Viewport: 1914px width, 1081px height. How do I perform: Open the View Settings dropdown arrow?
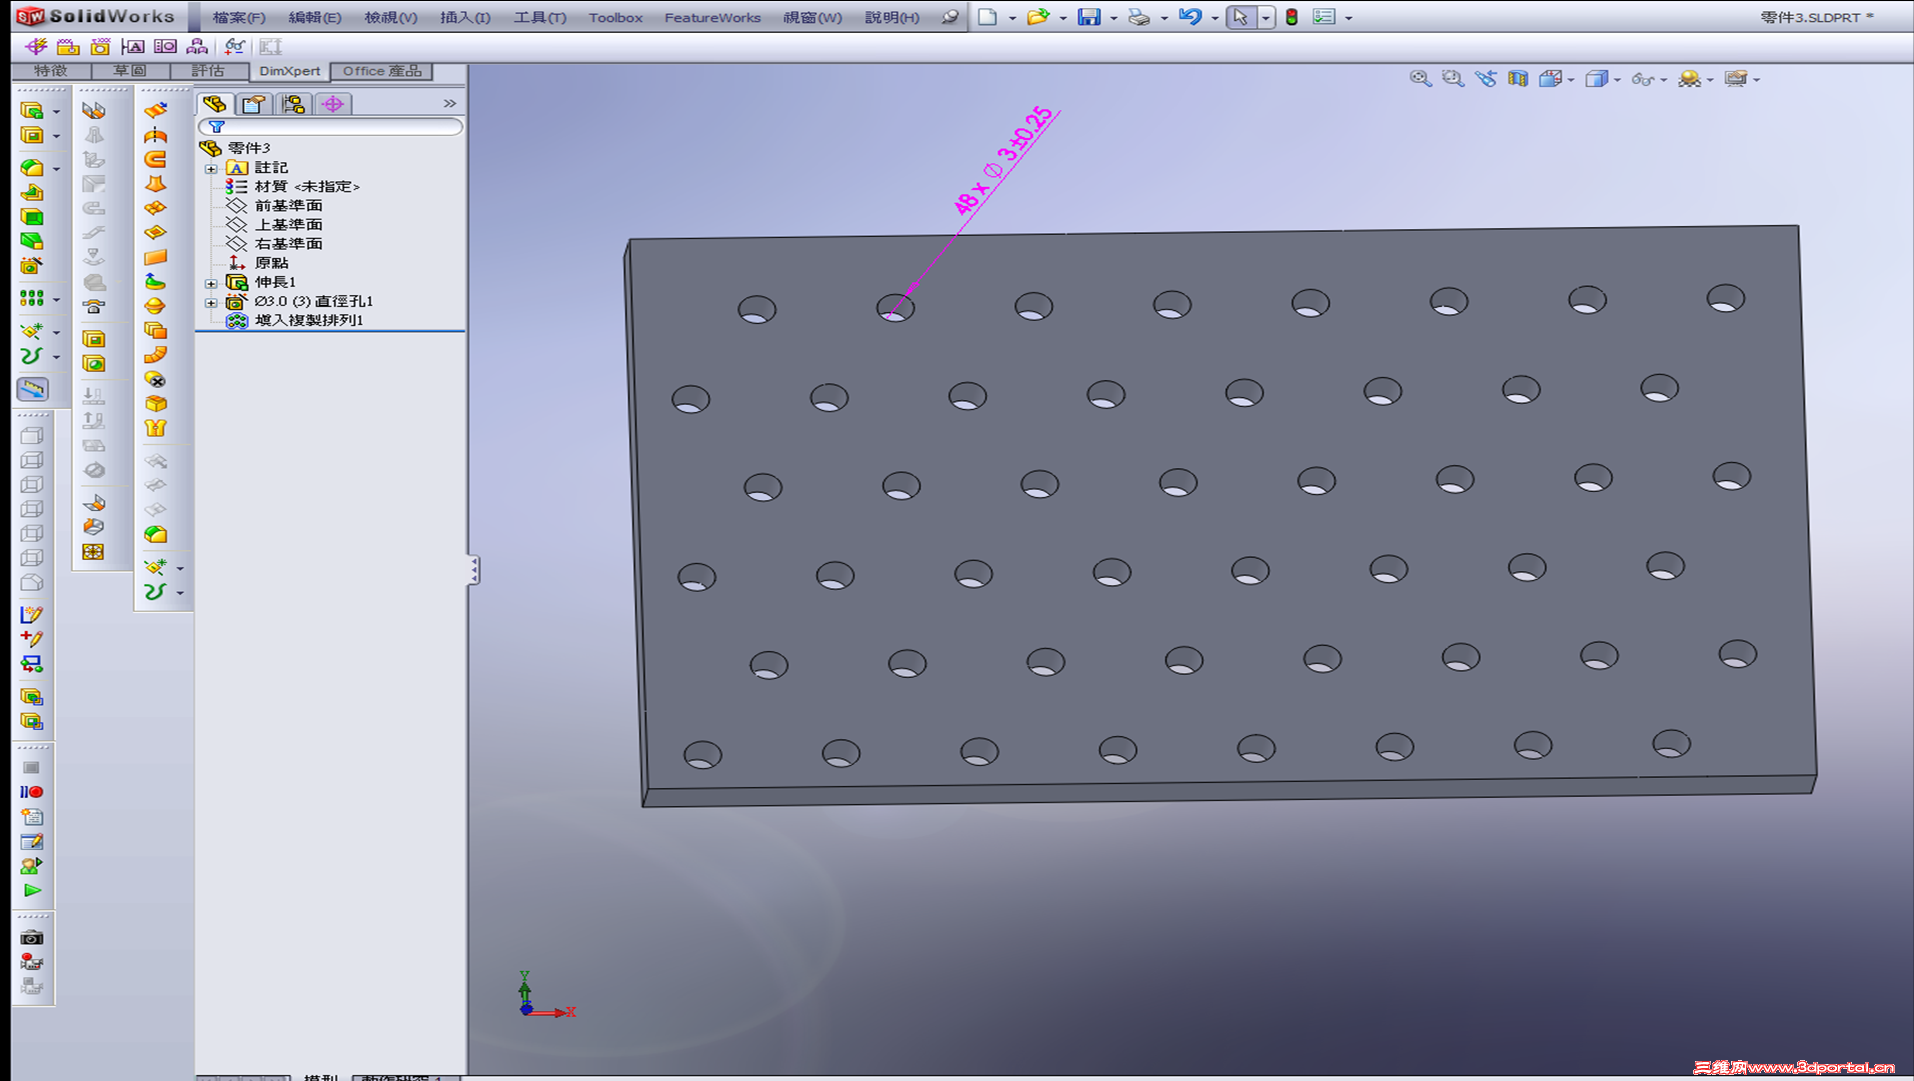[1757, 79]
